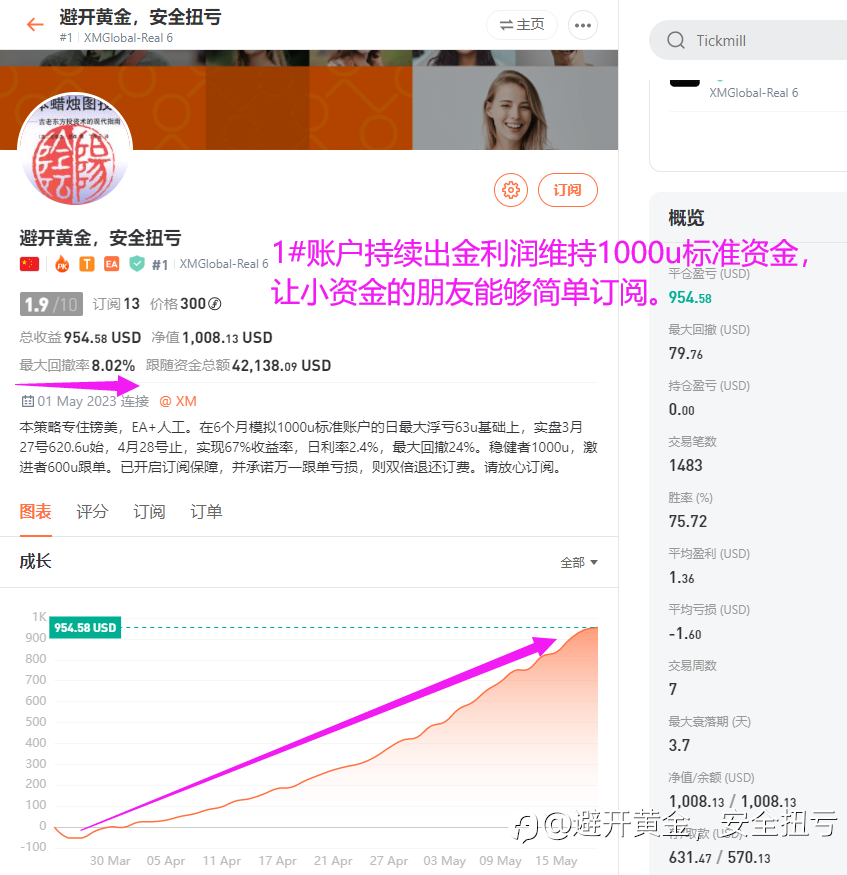Image resolution: width=847 pixels, height=875 pixels.
Task: Select the 图表 tab
Action: [36, 512]
